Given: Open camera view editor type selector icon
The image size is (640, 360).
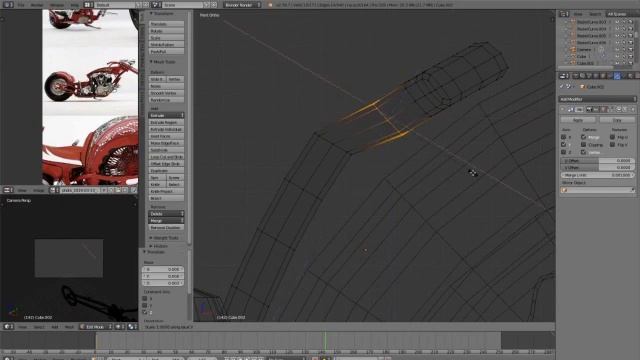Looking at the screenshot, I should (x=8, y=327).
